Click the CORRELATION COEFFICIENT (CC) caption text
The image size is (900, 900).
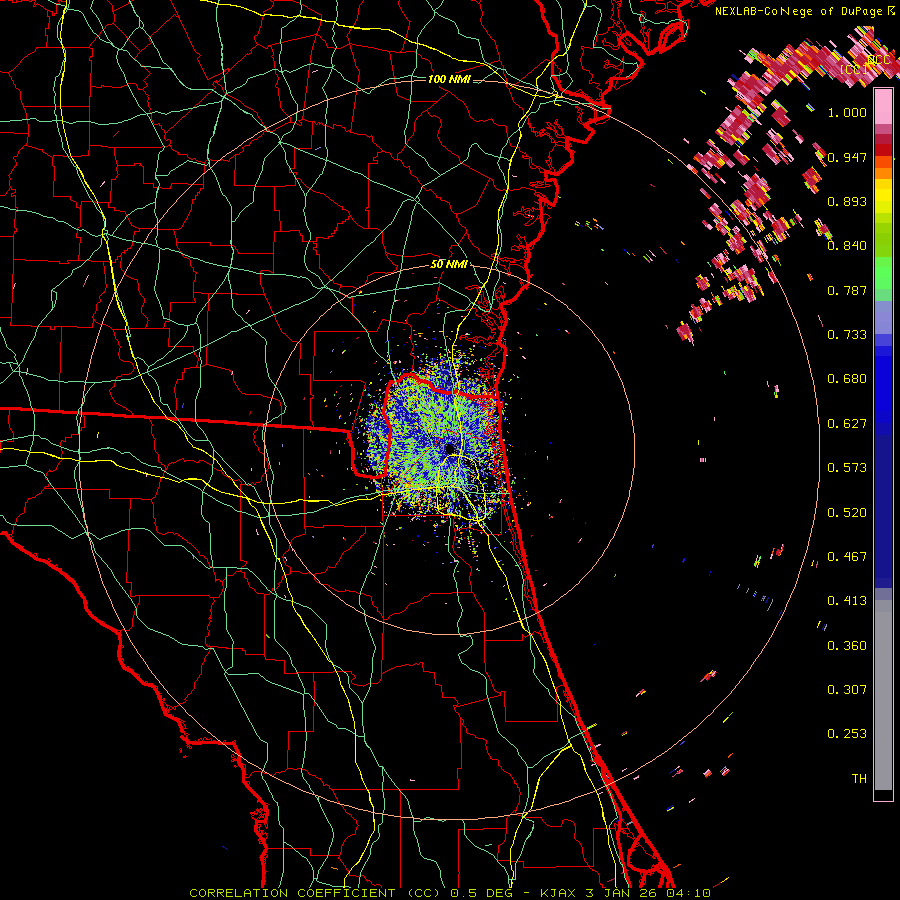[x=315, y=893]
